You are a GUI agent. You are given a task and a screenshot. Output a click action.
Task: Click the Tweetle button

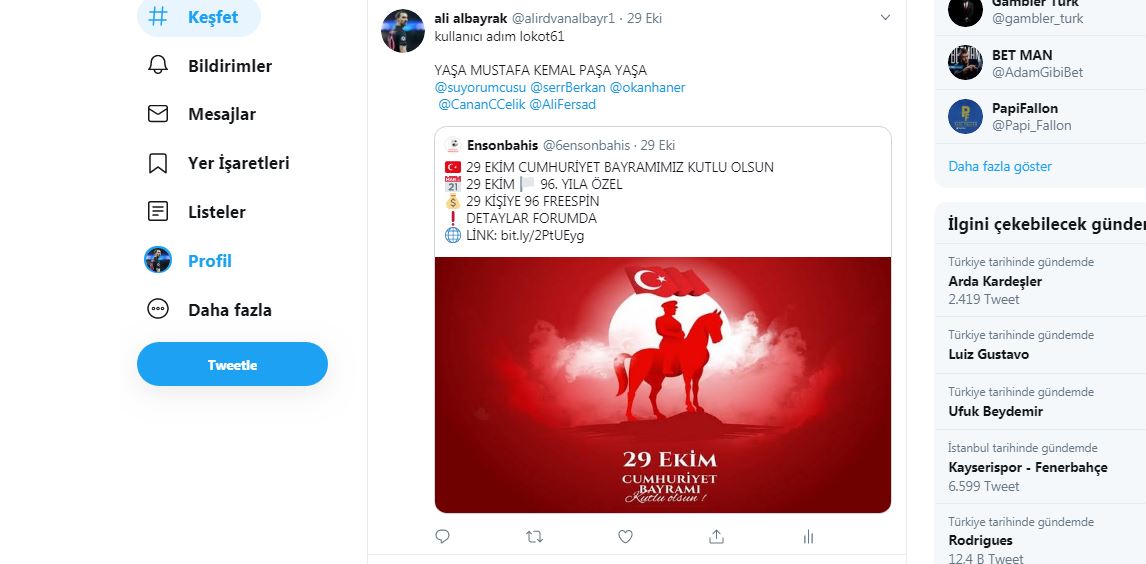tap(232, 365)
